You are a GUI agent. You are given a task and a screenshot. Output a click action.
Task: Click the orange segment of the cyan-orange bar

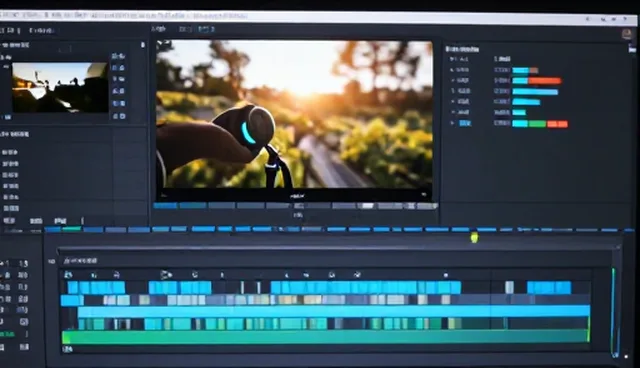coord(544,81)
